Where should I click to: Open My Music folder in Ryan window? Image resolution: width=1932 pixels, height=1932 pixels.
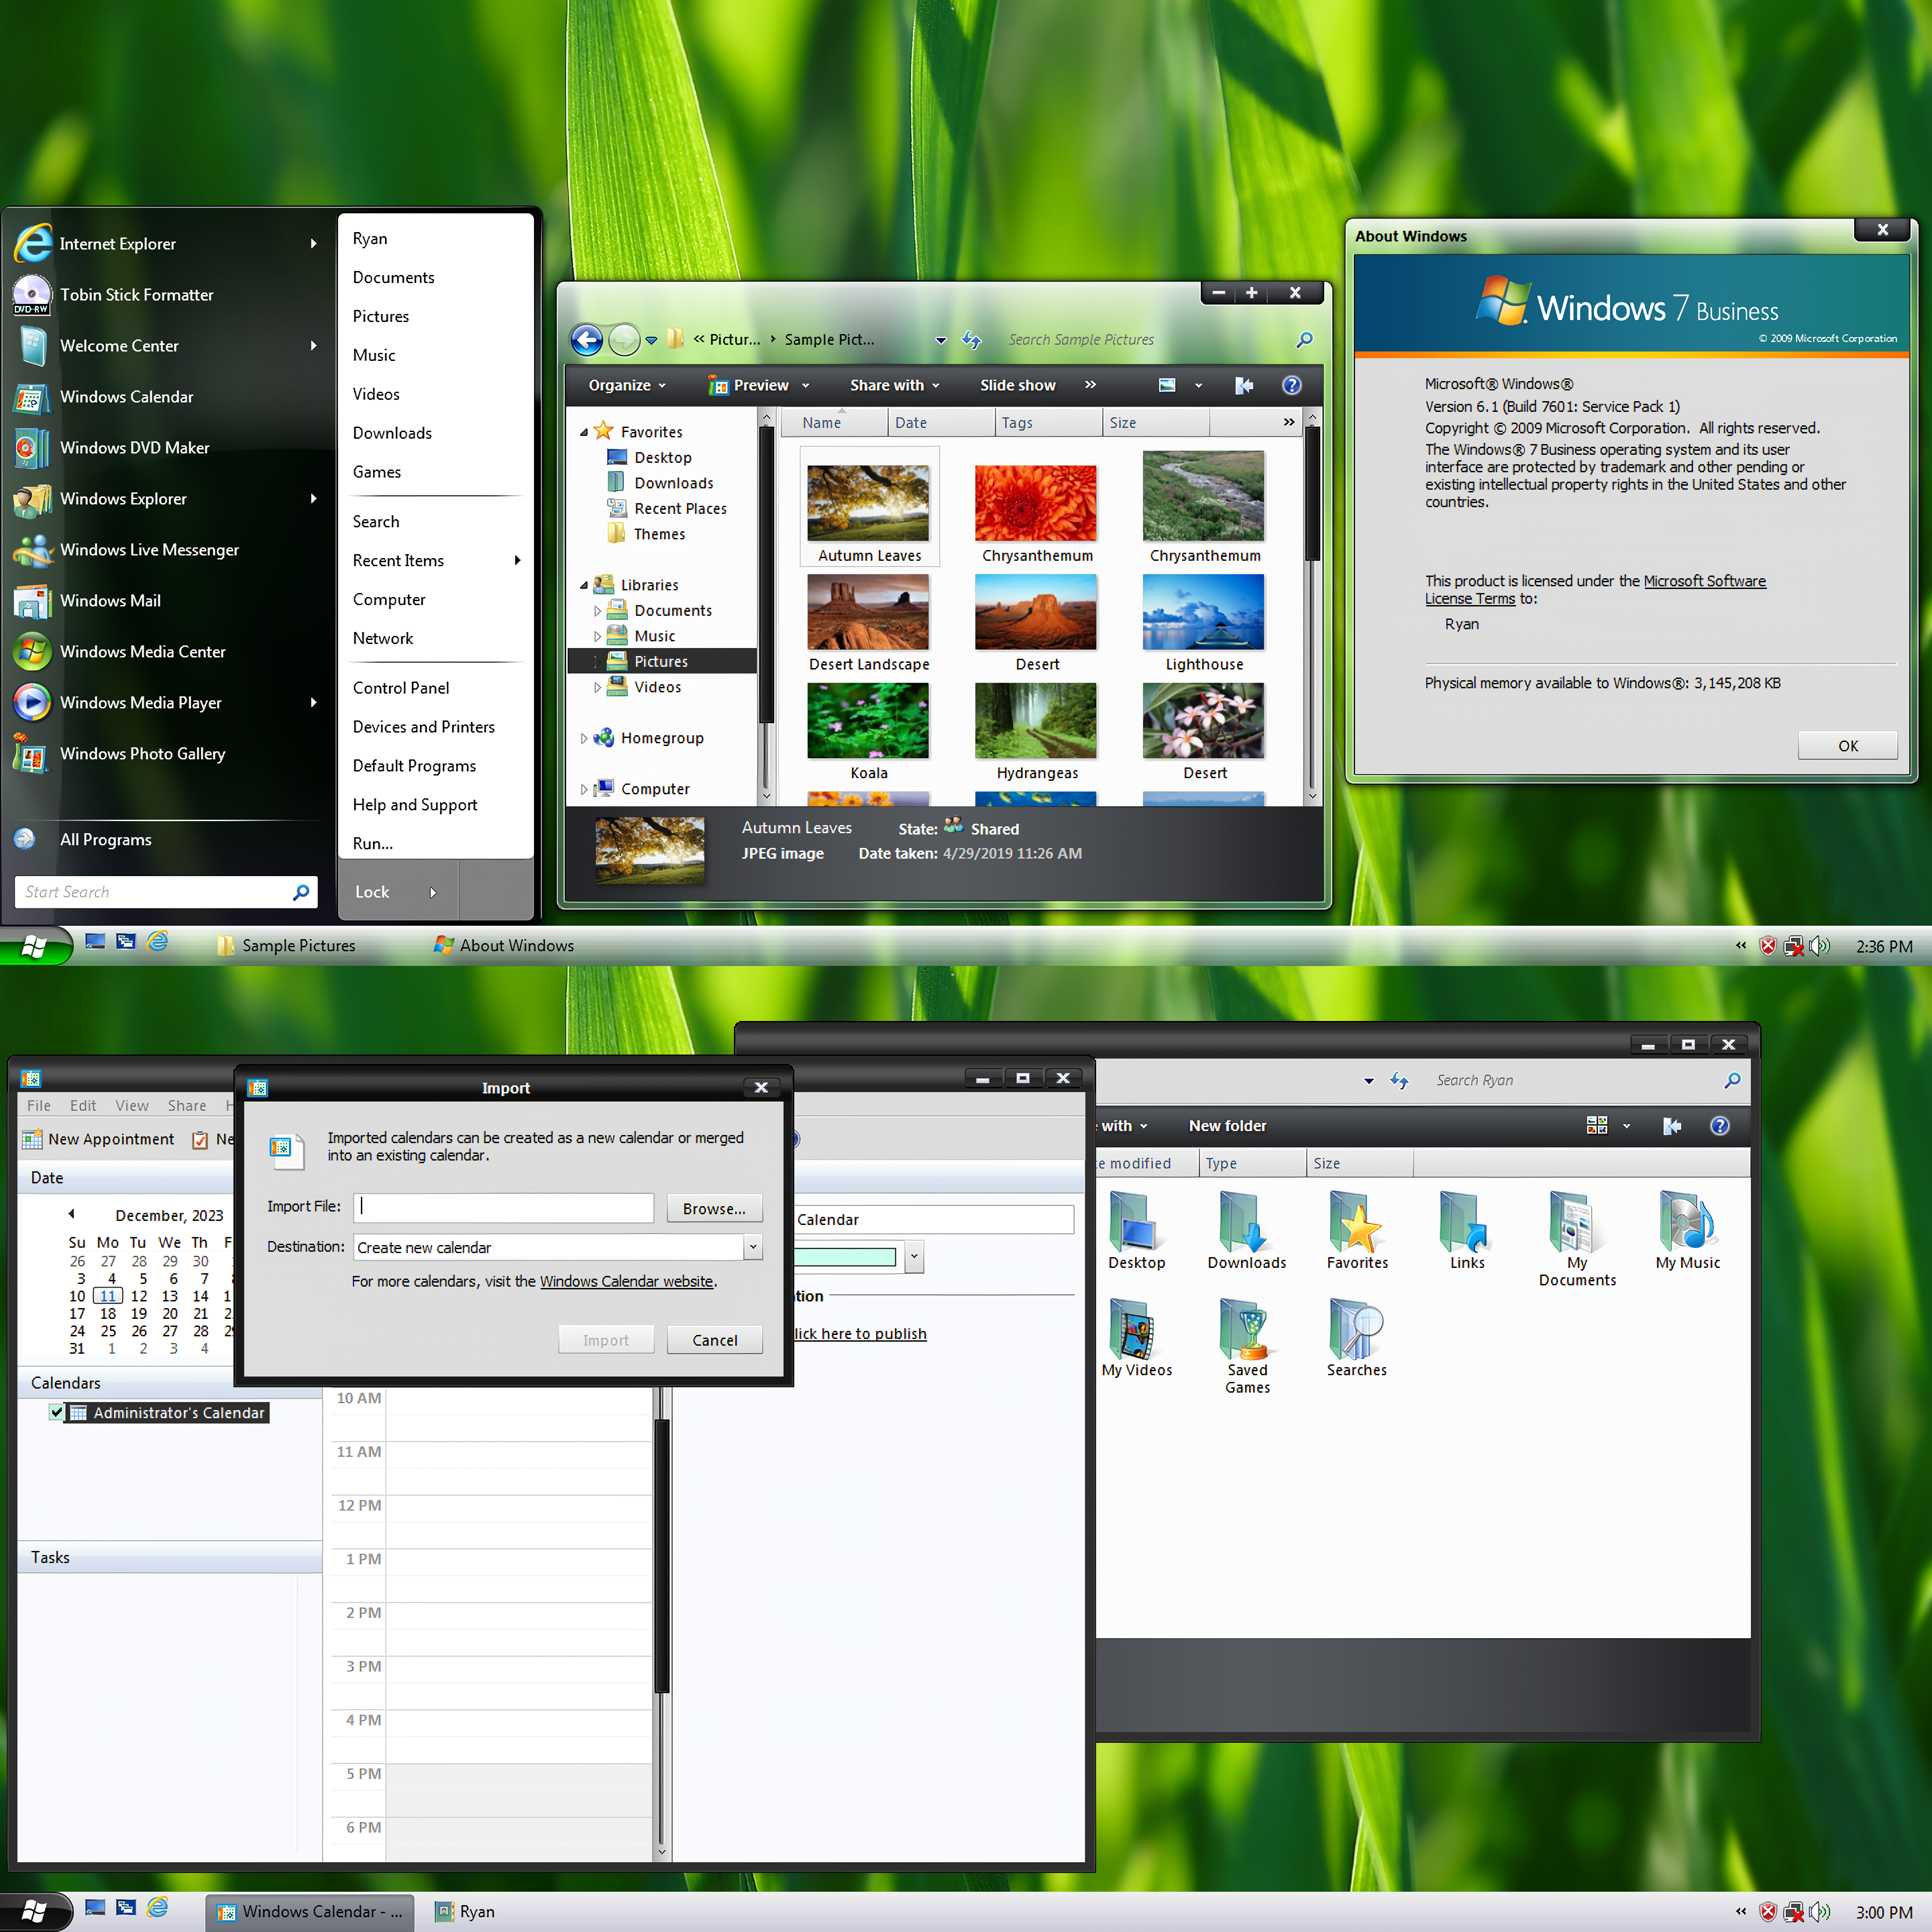pos(1688,1231)
